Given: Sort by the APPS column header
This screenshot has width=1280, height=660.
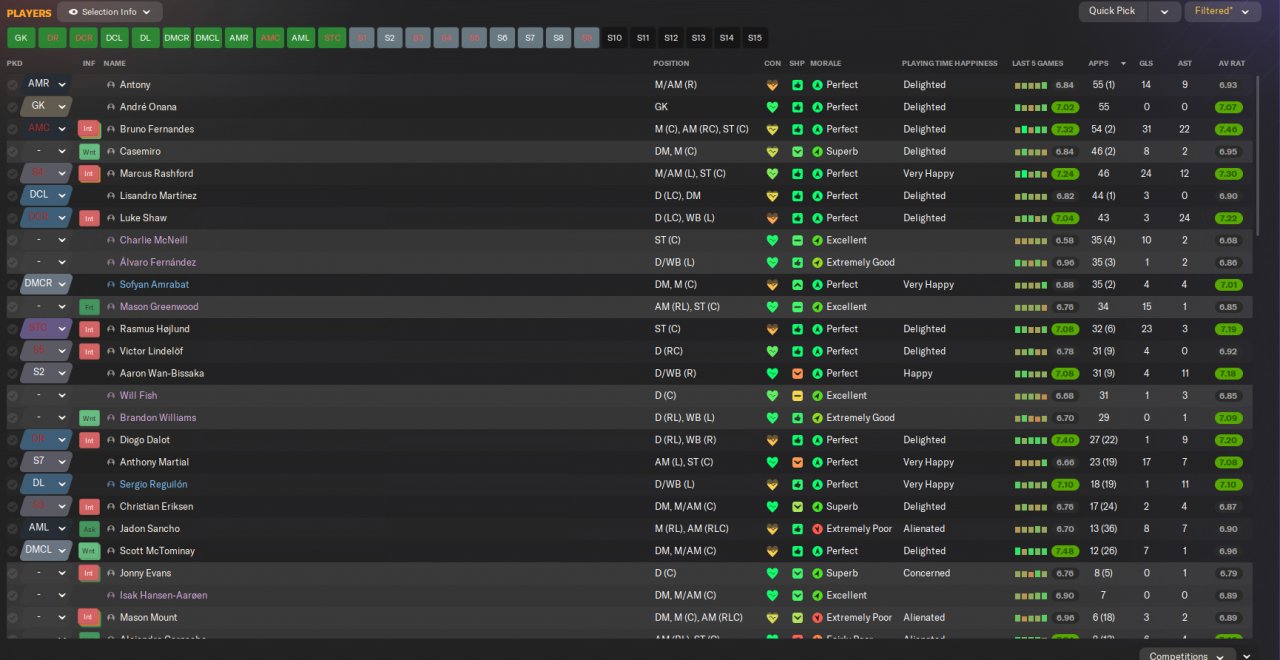Looking at the screenshot, I should tap(1098, 63).
